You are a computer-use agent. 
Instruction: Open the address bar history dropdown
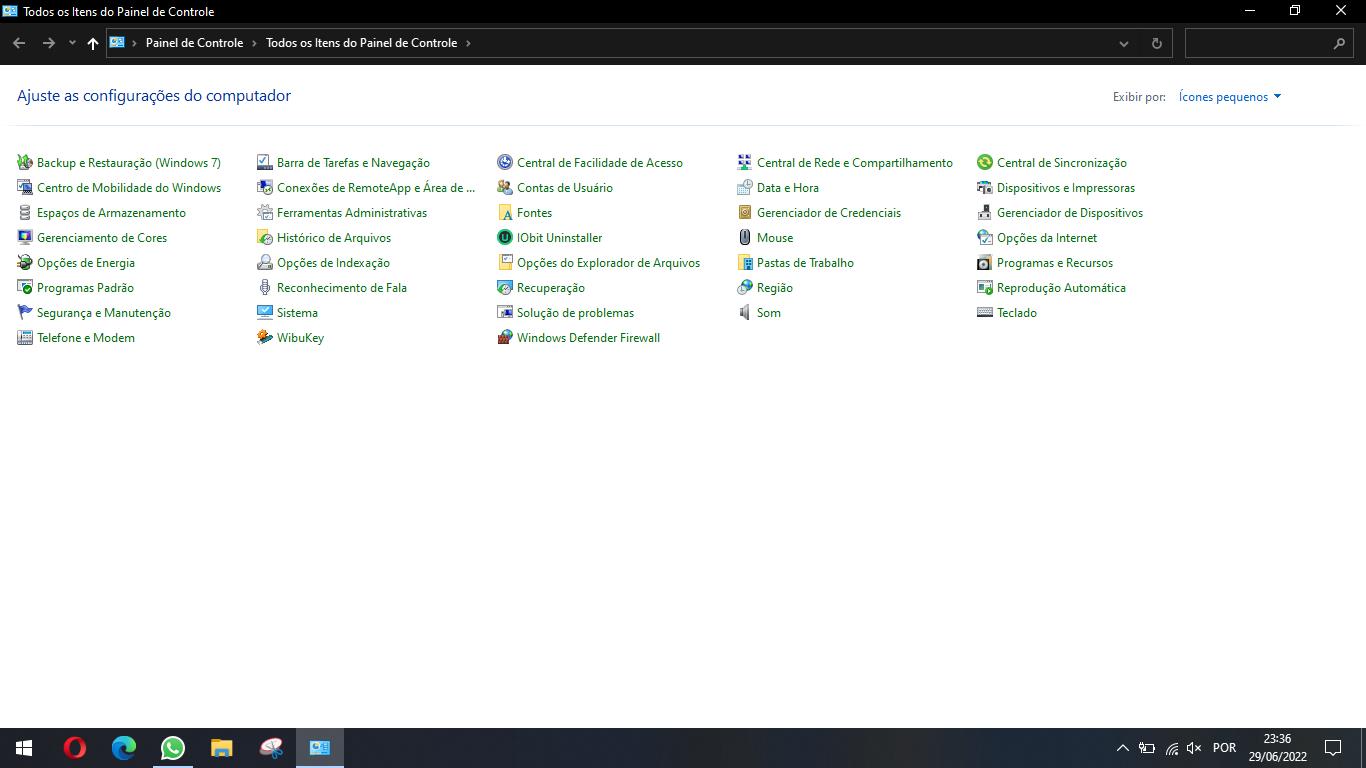tap(1124, 43)
